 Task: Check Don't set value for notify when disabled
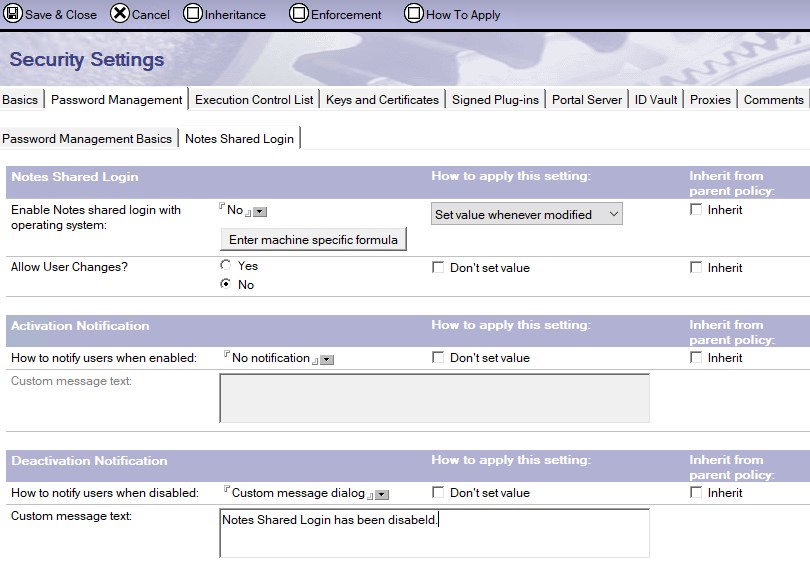pyautogui.click(x=438, y=492)
